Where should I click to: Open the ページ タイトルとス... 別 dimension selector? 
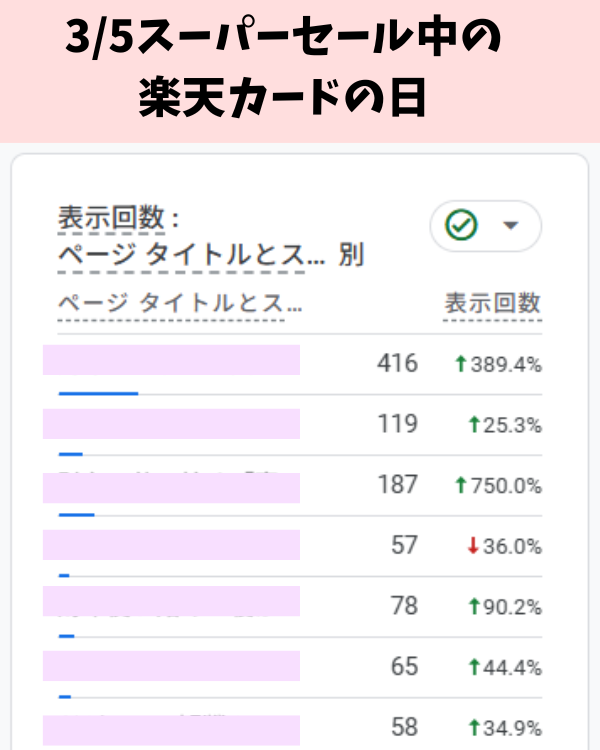point(210,255)
